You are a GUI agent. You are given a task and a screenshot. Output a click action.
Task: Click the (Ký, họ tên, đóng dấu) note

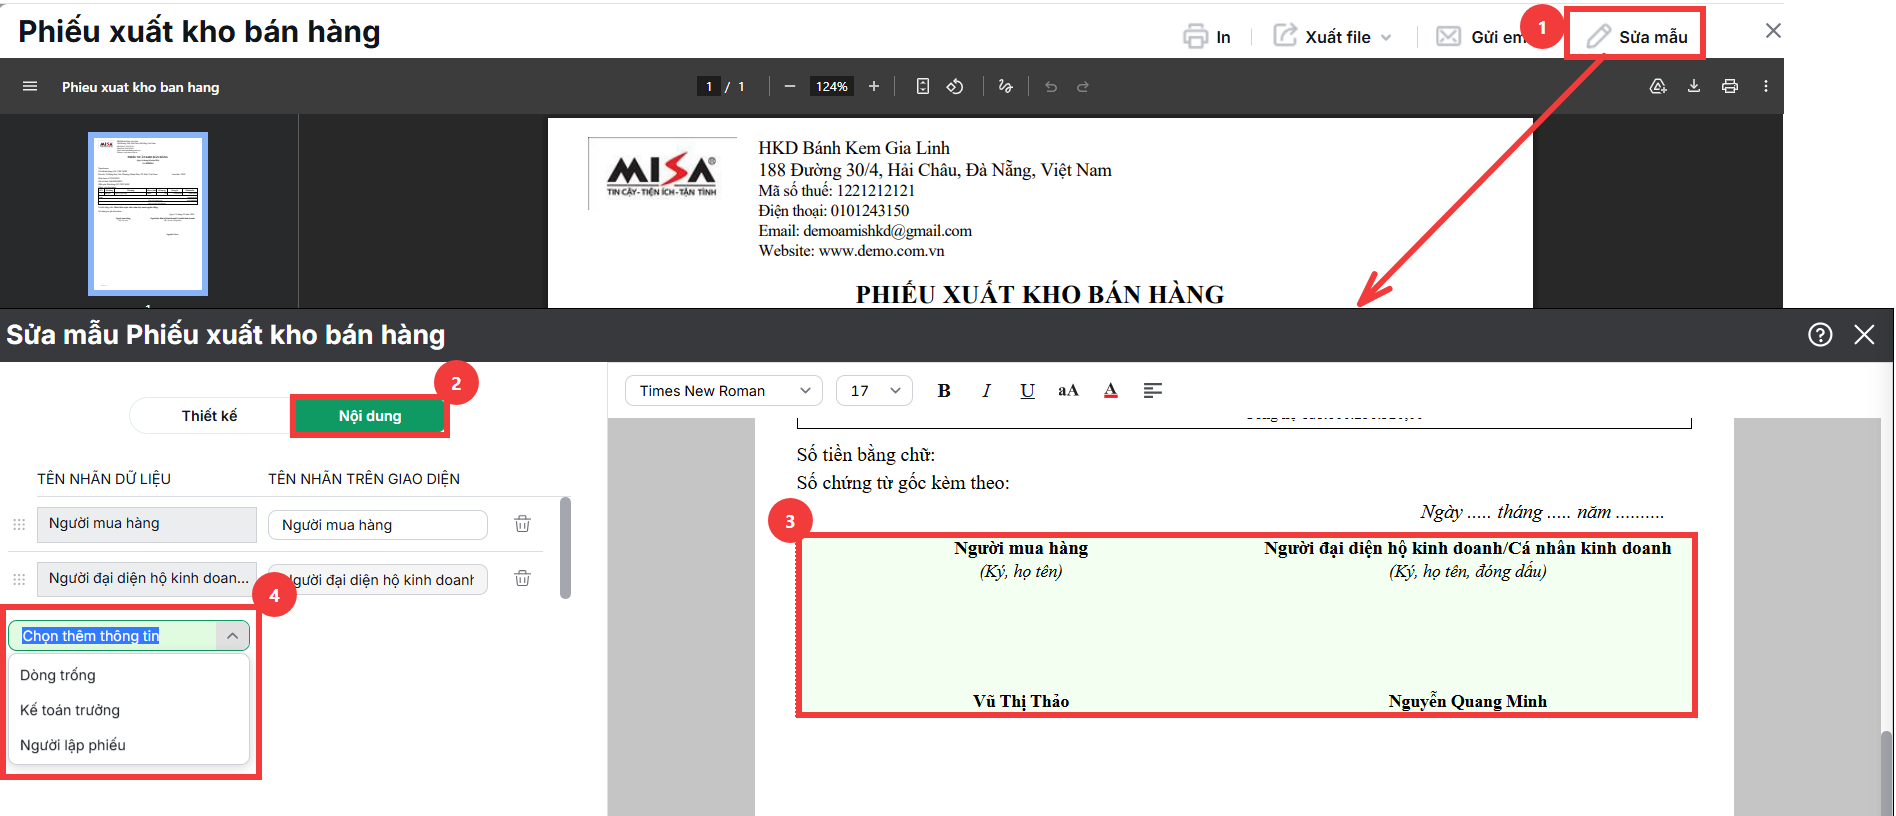(1467, 572)
